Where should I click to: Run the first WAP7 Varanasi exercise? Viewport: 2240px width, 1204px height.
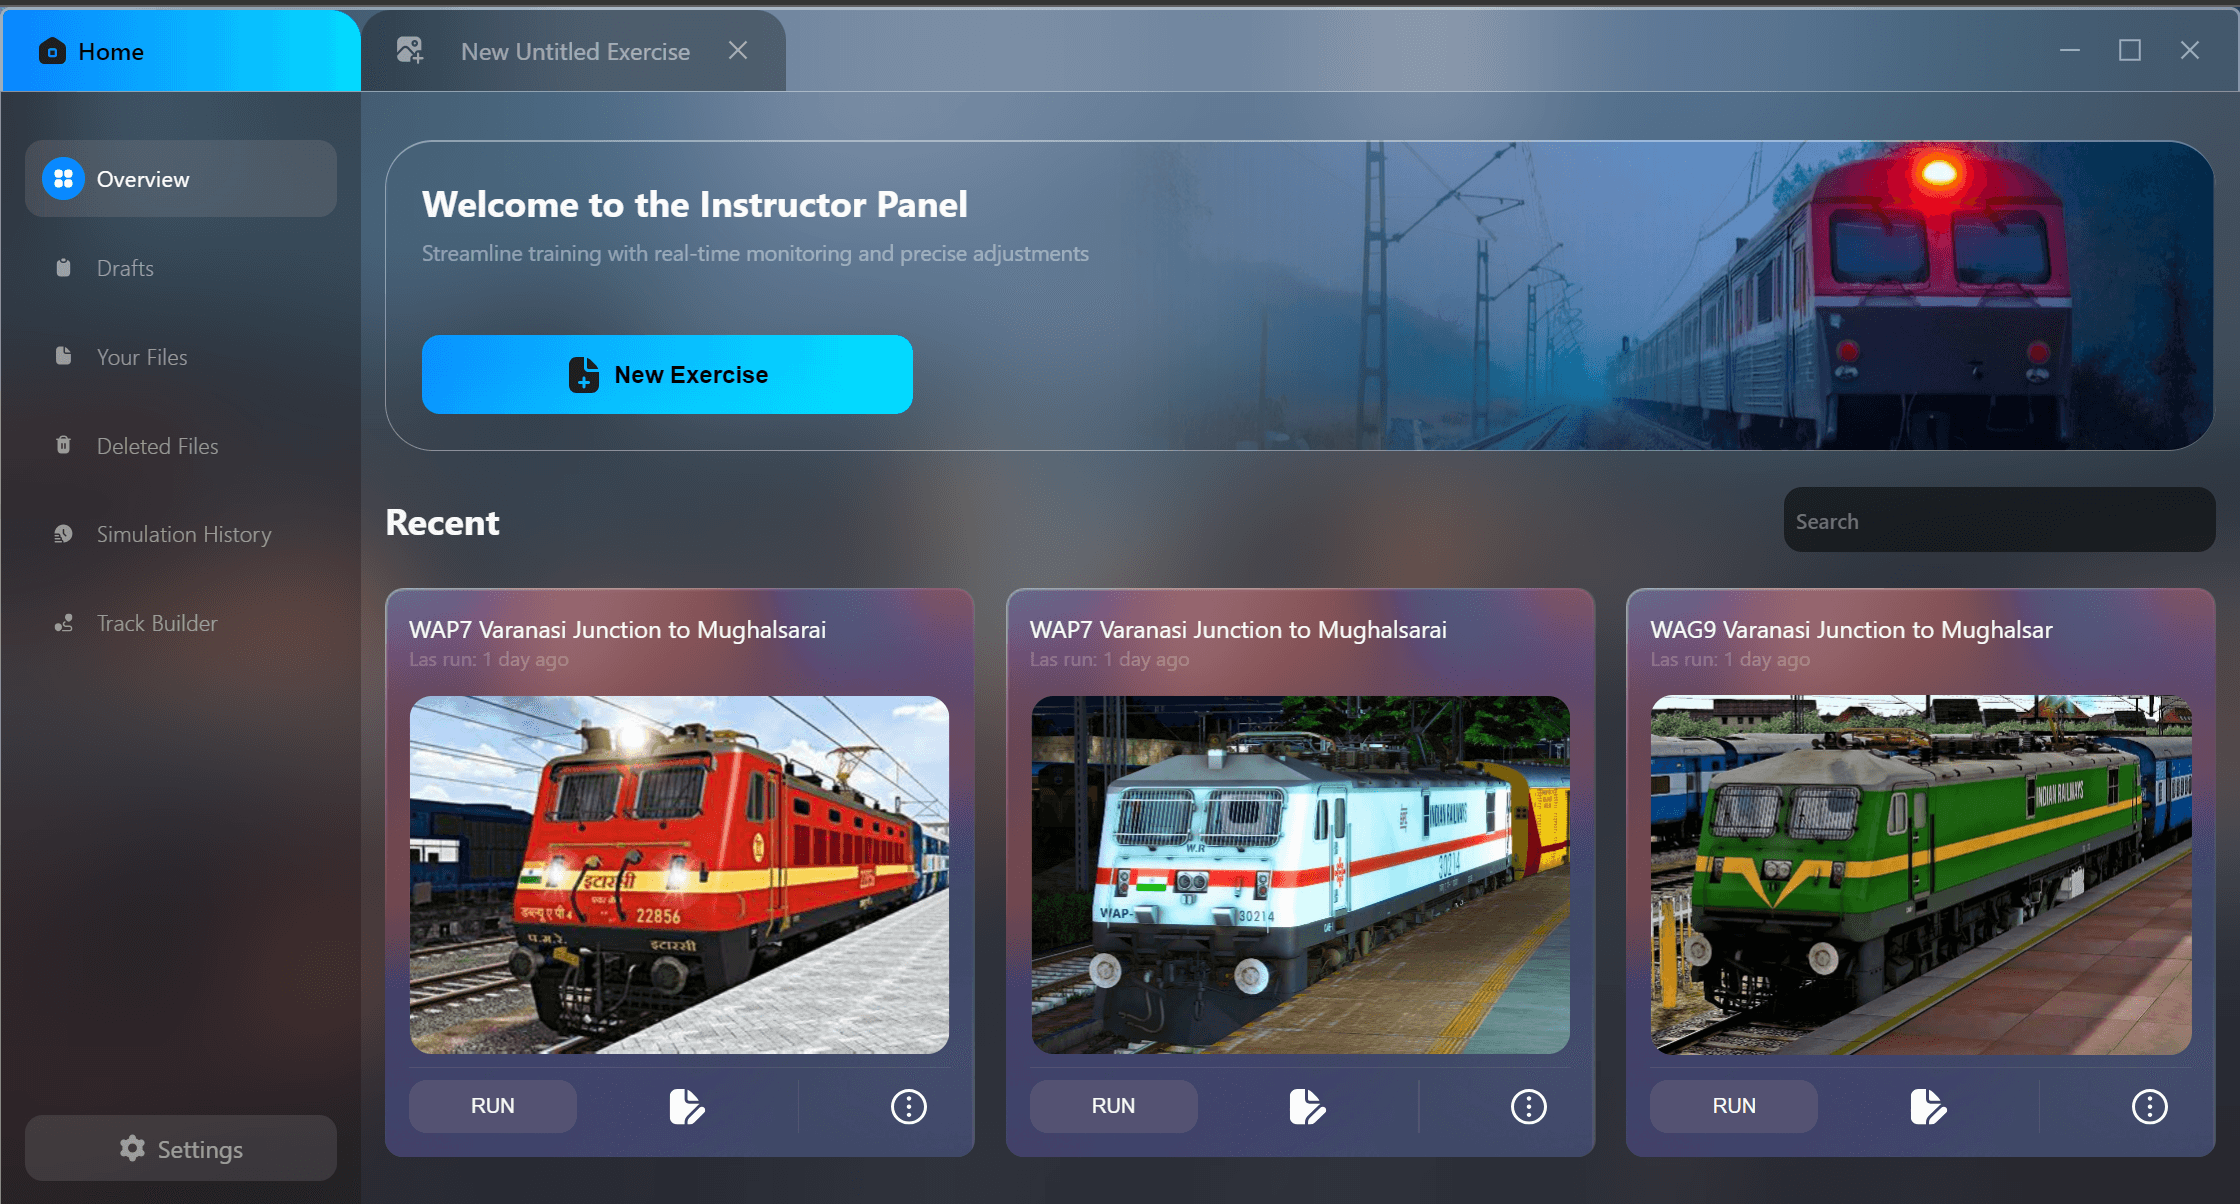point(492,1106)
